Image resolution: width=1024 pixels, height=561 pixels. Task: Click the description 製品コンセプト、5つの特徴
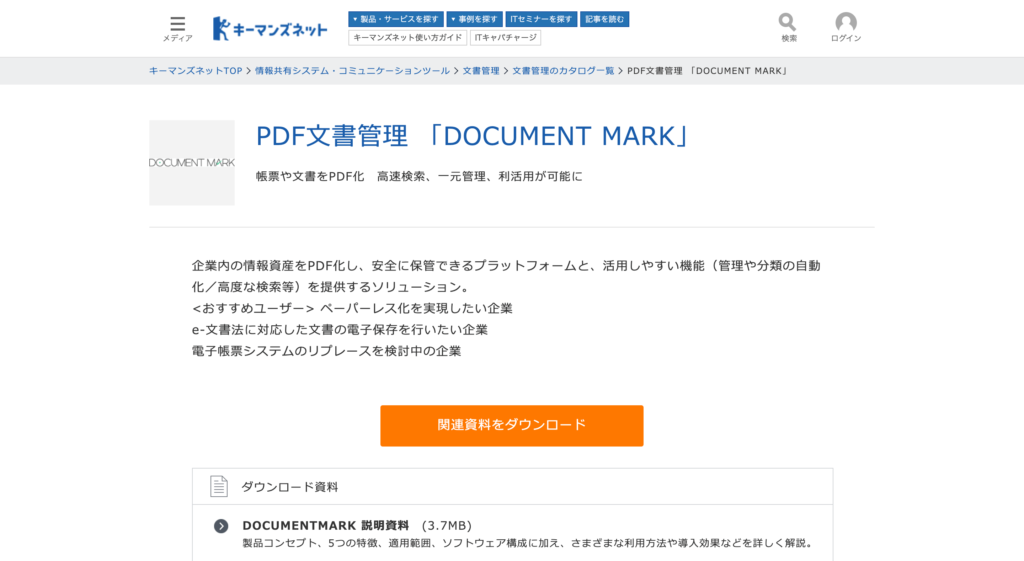coord(528,543)
